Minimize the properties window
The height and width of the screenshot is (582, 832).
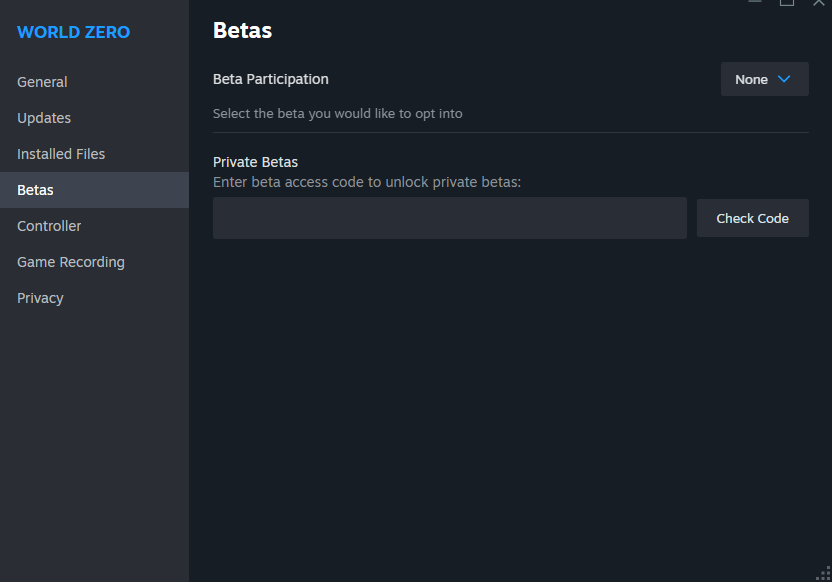point(755,2)
